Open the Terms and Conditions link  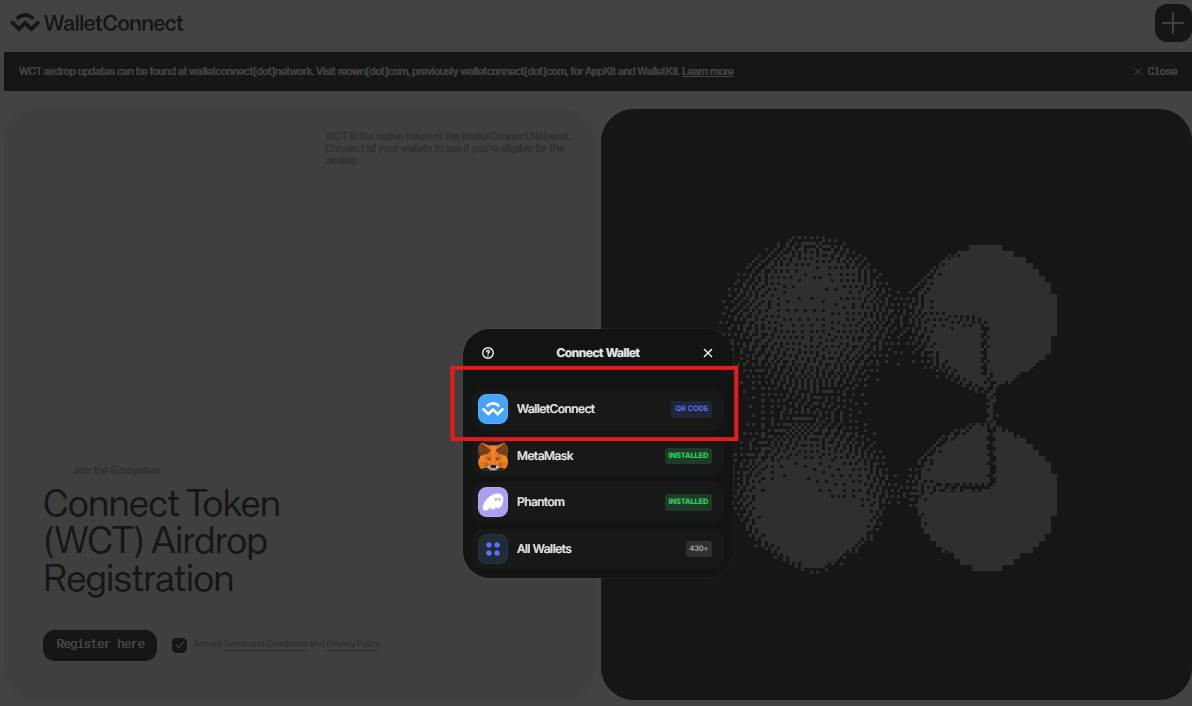click(x=265, y=644)
